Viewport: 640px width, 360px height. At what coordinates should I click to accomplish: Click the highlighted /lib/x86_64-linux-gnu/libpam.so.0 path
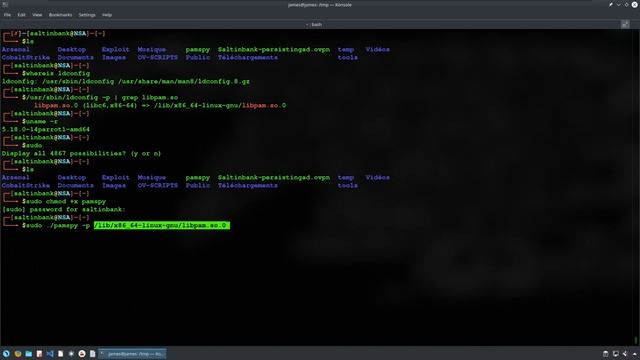point(162,225)
